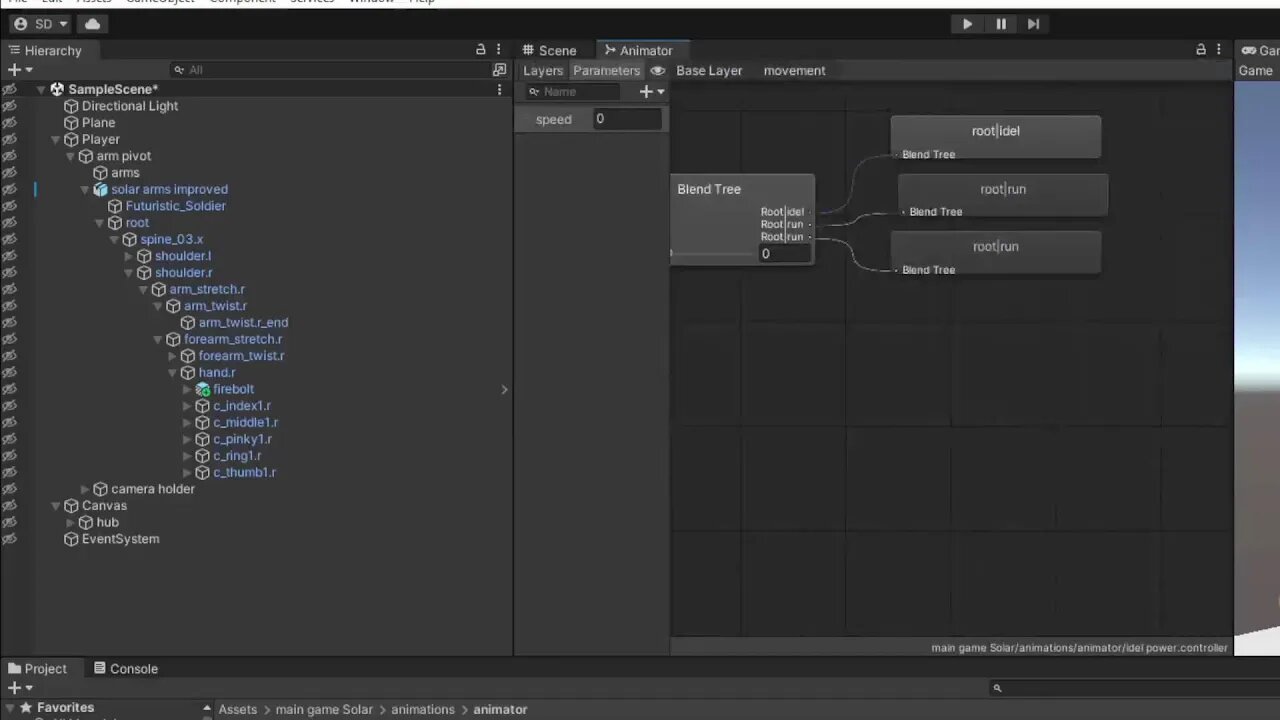Toggle visibility of Canvas
1280x720 pixels.
click(10, 506)
